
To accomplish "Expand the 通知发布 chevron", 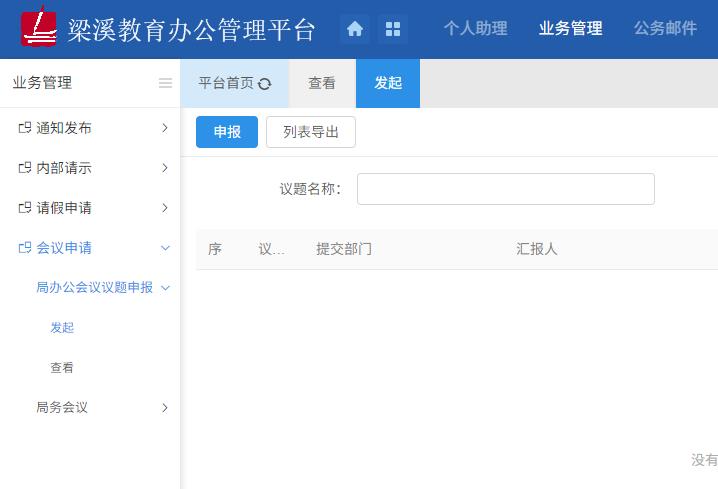I will tap(165, 128).
